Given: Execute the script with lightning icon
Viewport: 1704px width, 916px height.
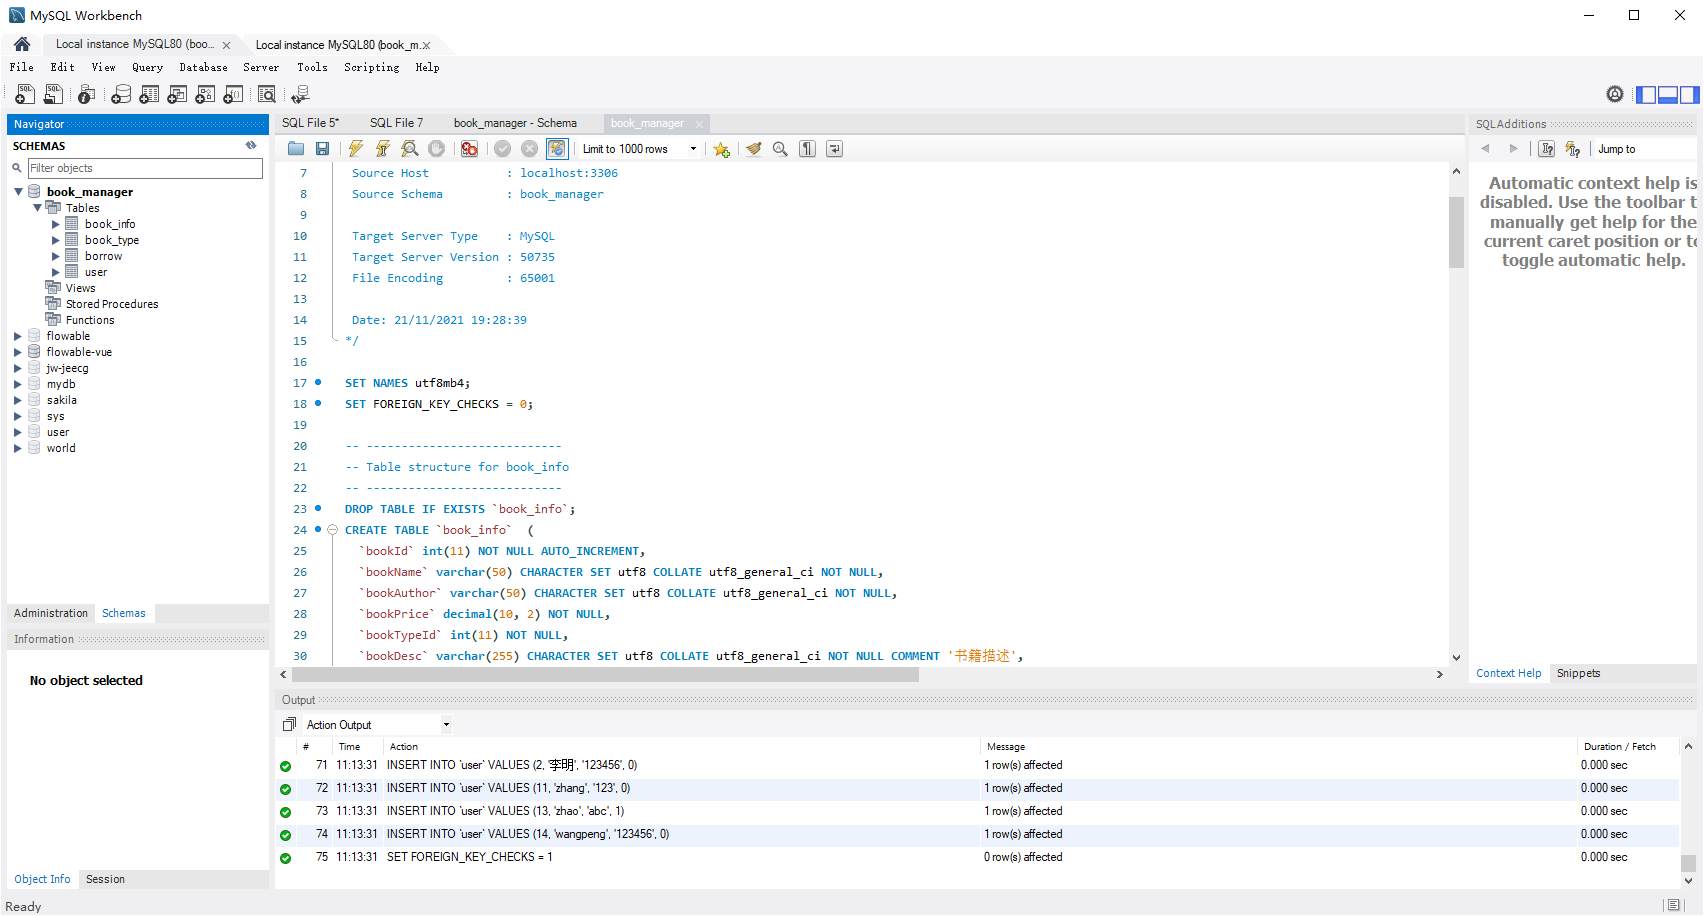Looking at the screenshot, I should point(356,149).
